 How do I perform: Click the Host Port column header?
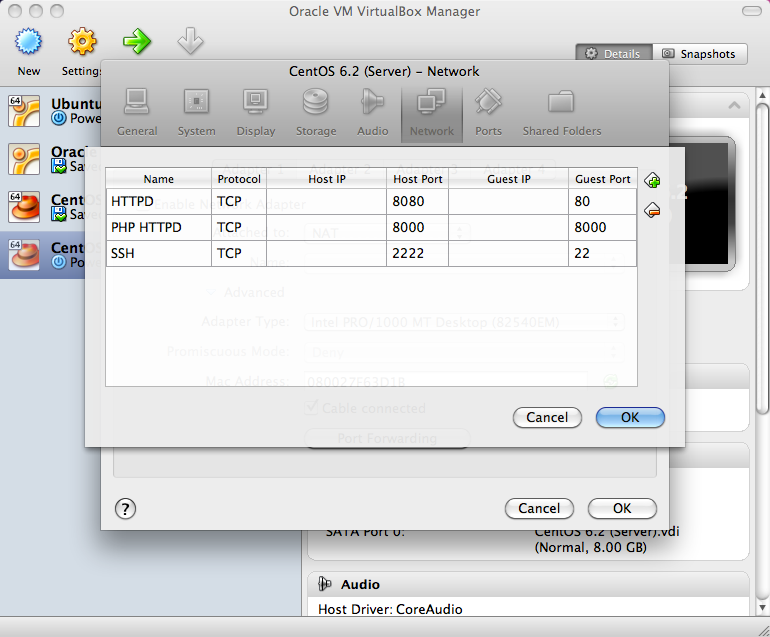pos(417,179)
